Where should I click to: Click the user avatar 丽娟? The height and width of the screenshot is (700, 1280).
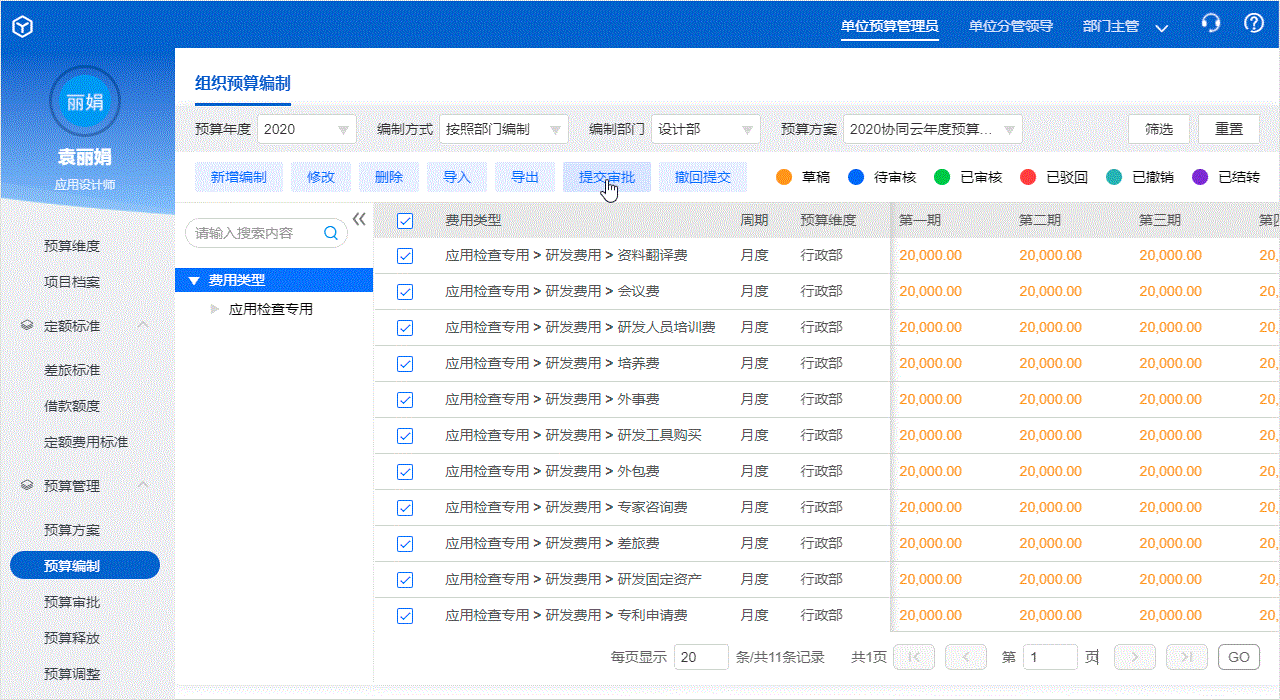pyautogui.click(x=85, y=102)
